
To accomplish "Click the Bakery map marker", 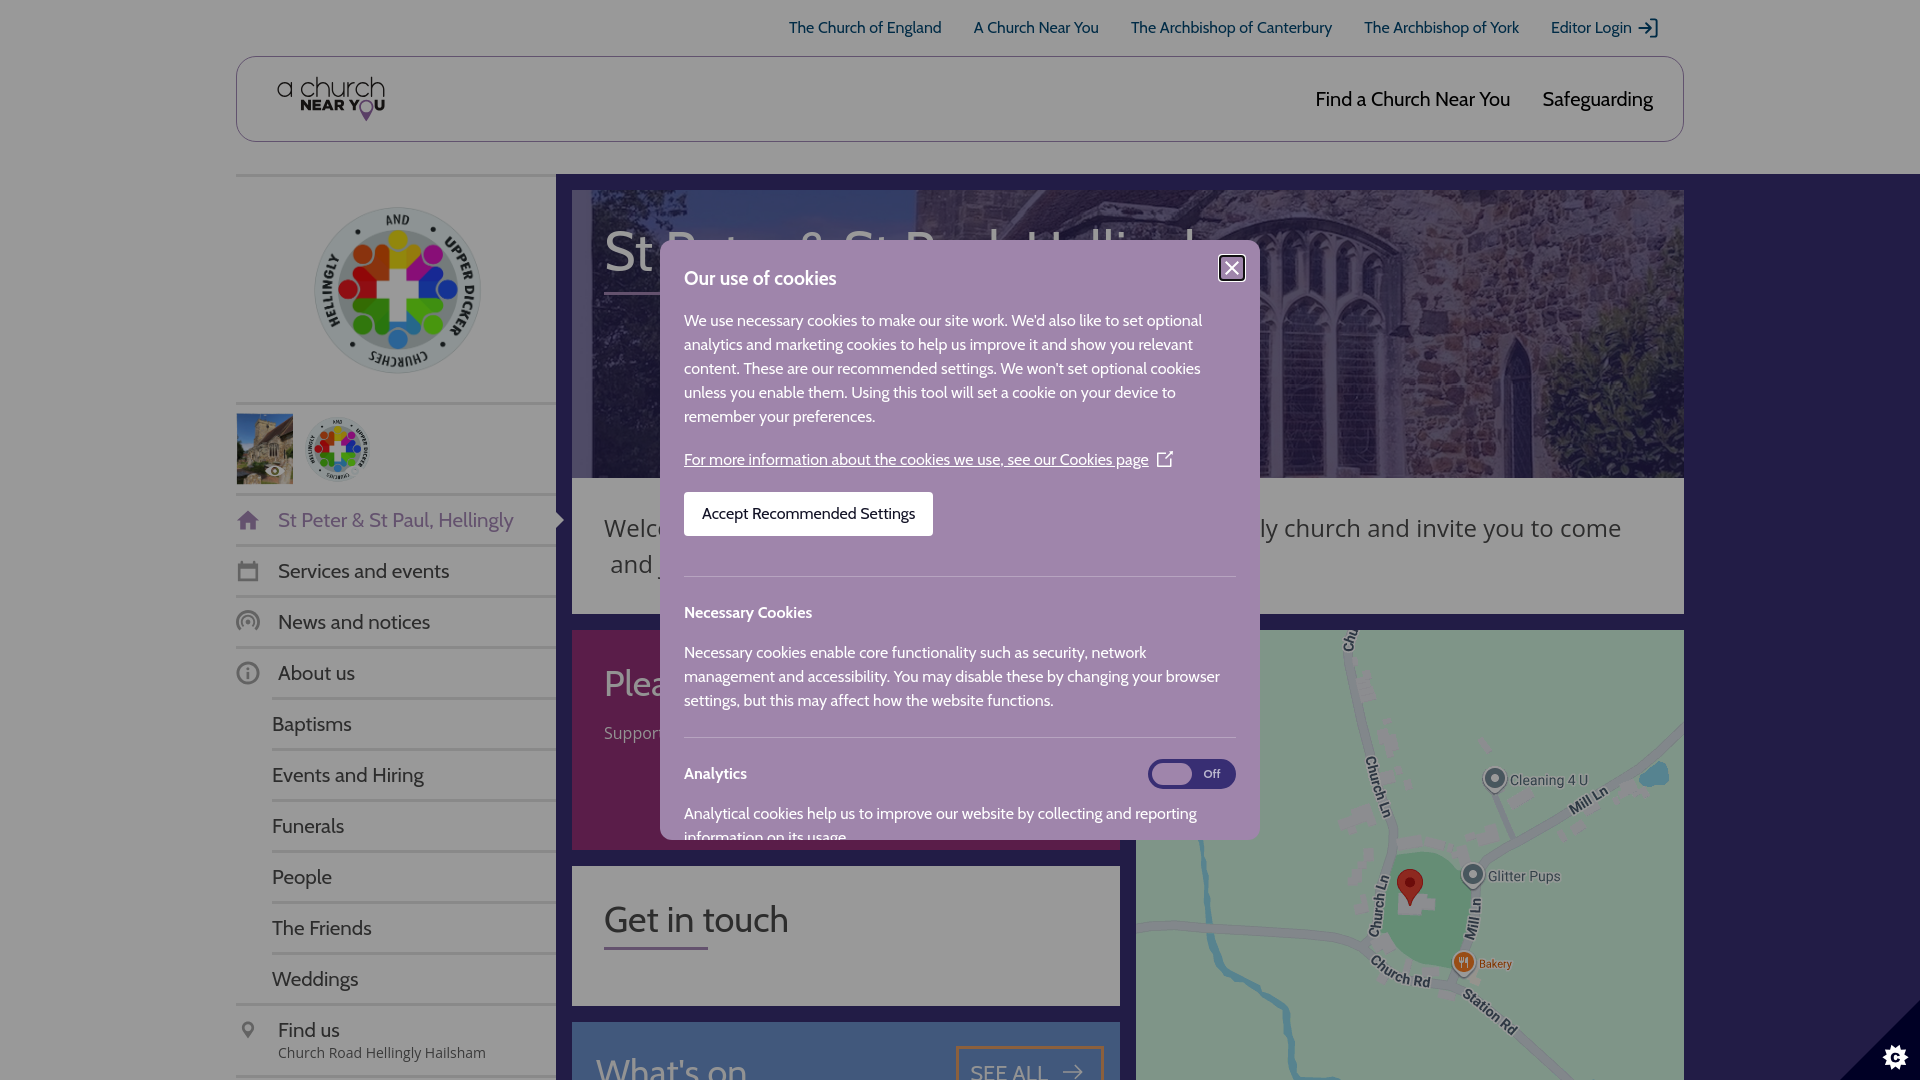I will pyautogui.click(x=1463, y=963).
